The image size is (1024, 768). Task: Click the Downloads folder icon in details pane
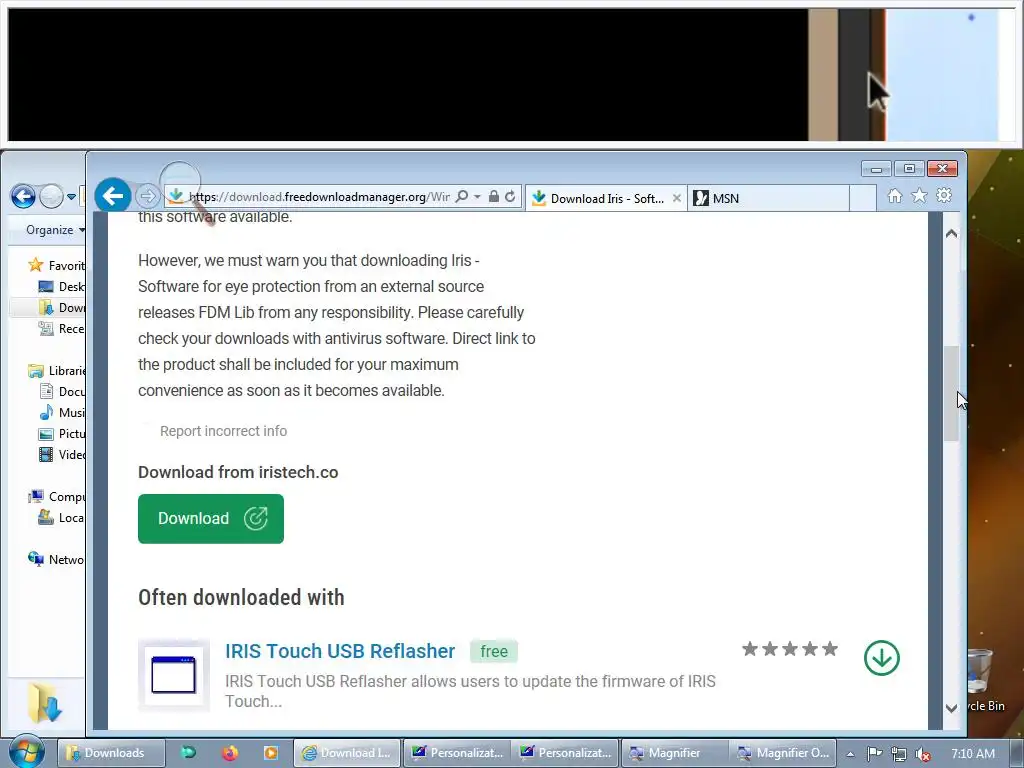(x=44, y=702)
